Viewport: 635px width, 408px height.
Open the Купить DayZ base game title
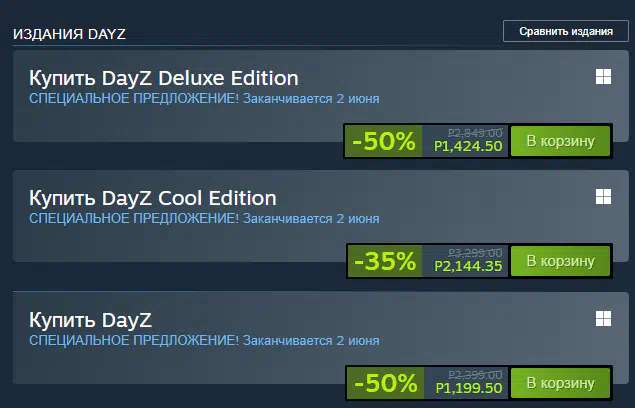[x=90, y=320]
